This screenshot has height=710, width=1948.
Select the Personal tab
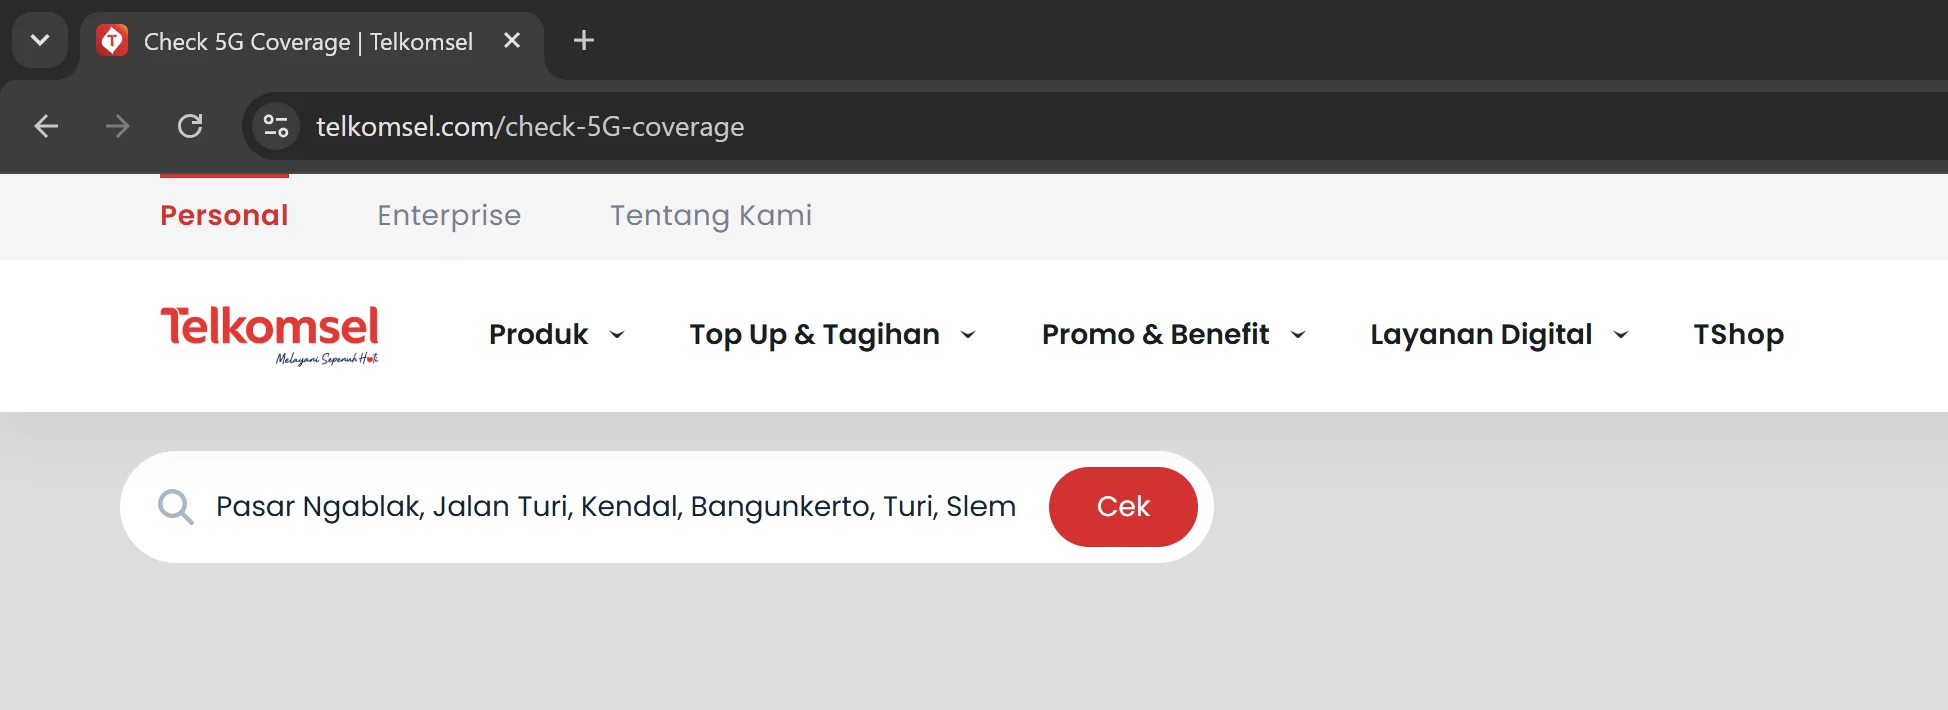pyautogui.click(x=224, y=215)
